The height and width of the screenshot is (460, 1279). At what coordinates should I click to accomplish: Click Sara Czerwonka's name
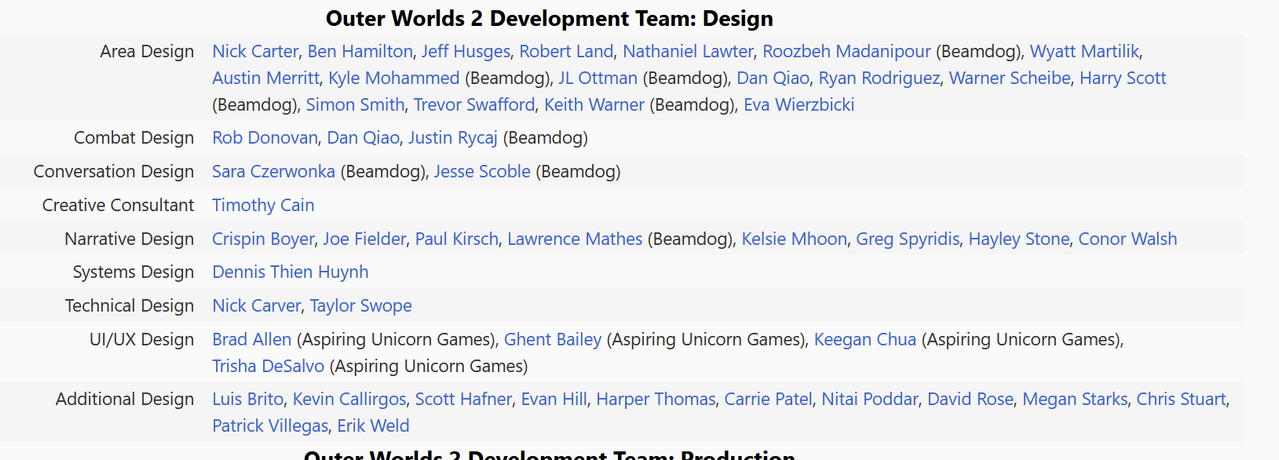(x=273, y=172)
